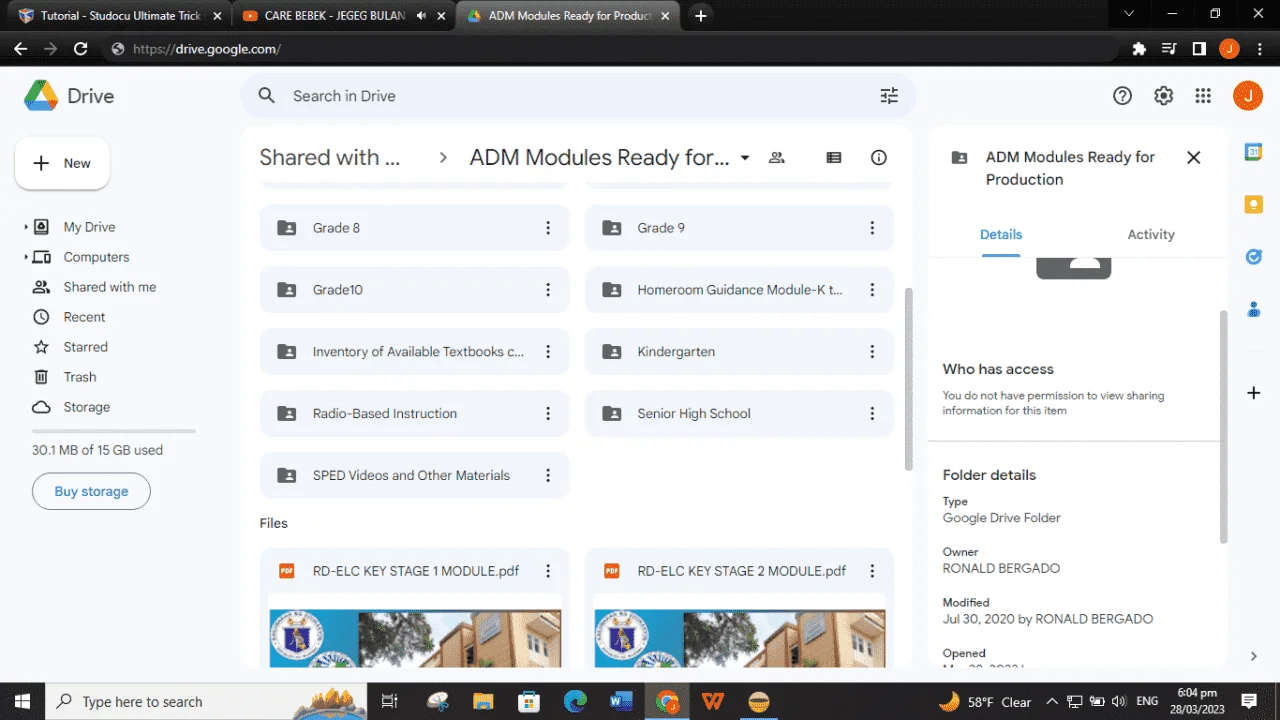Go to Shared with me
Screen dimensions: 1280x720
point(110,287)
